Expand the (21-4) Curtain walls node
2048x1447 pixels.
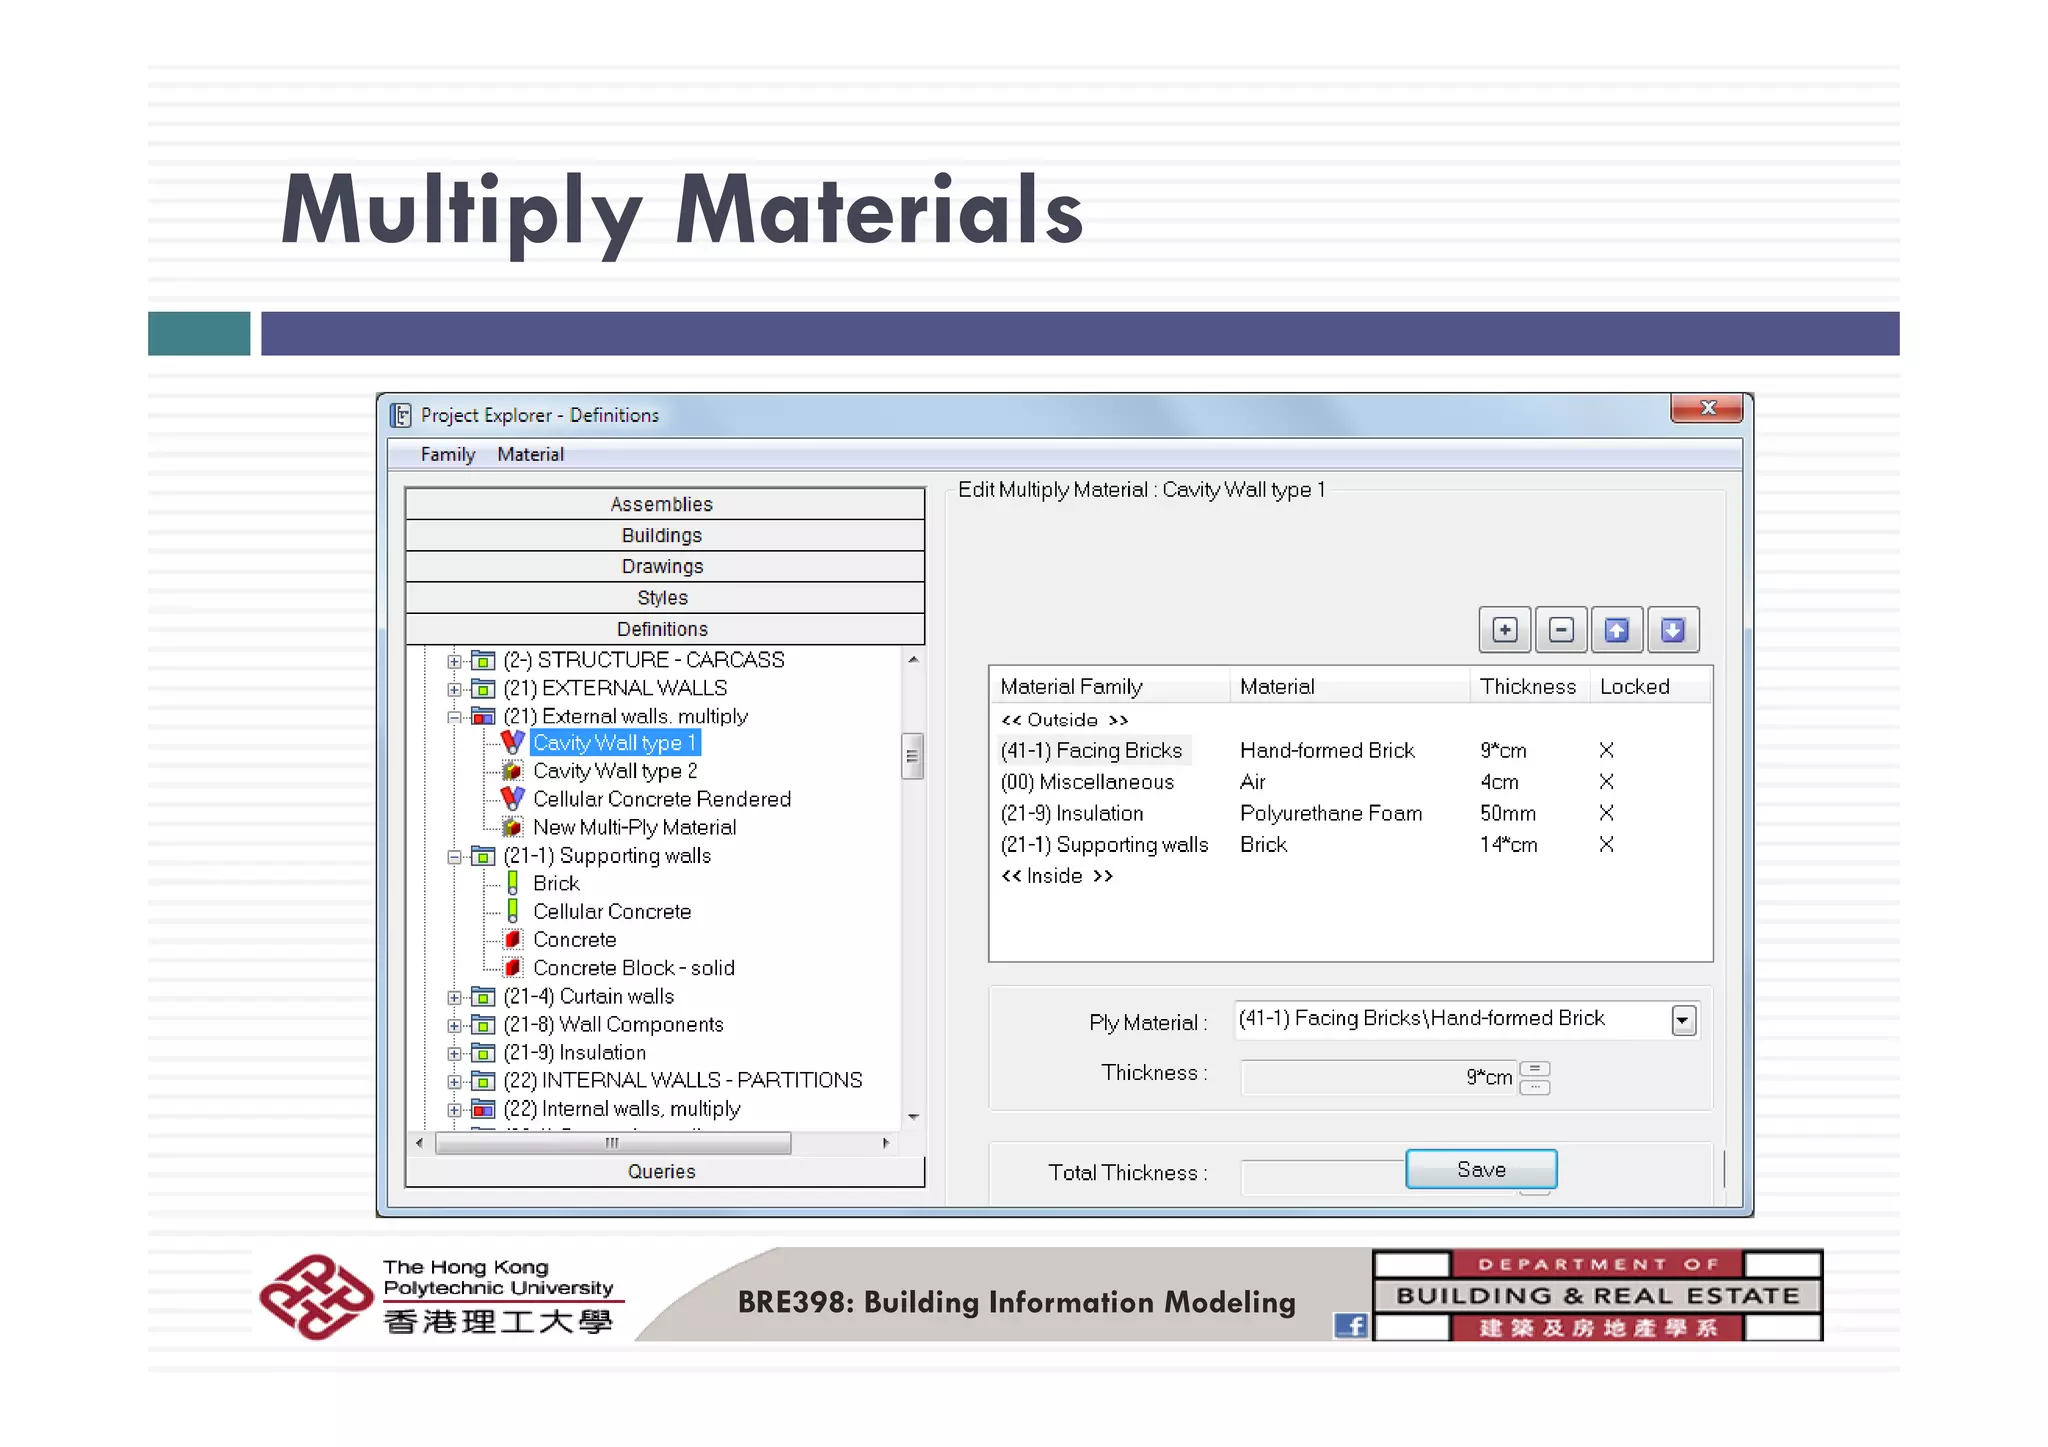coord(454,997)
